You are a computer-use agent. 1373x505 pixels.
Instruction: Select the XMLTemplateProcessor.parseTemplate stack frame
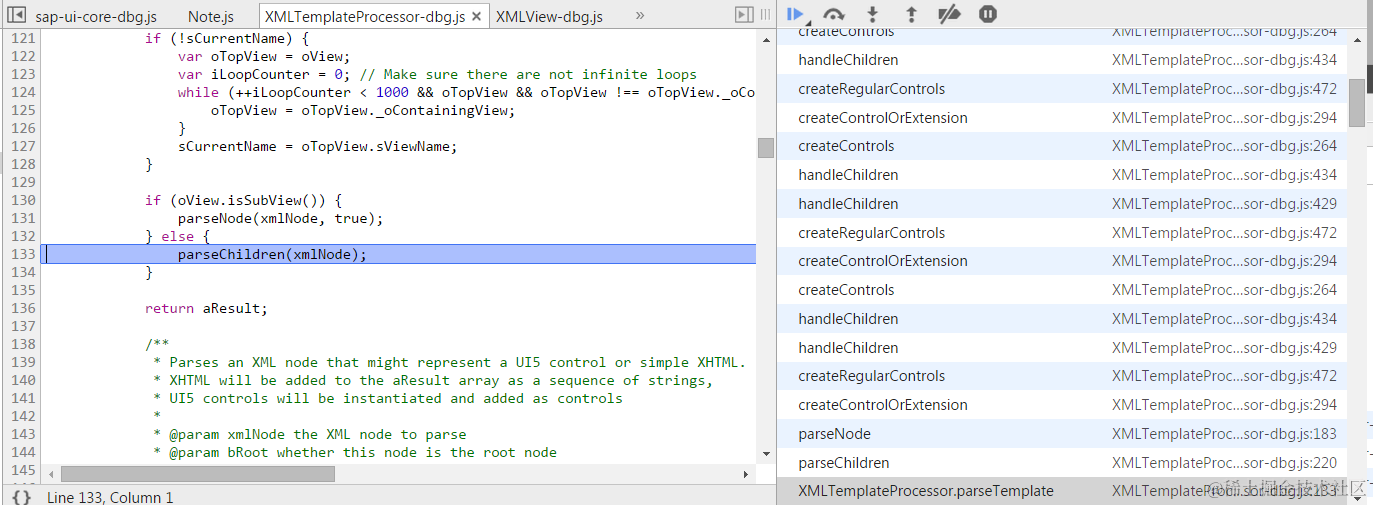(x=1062, y=491)
